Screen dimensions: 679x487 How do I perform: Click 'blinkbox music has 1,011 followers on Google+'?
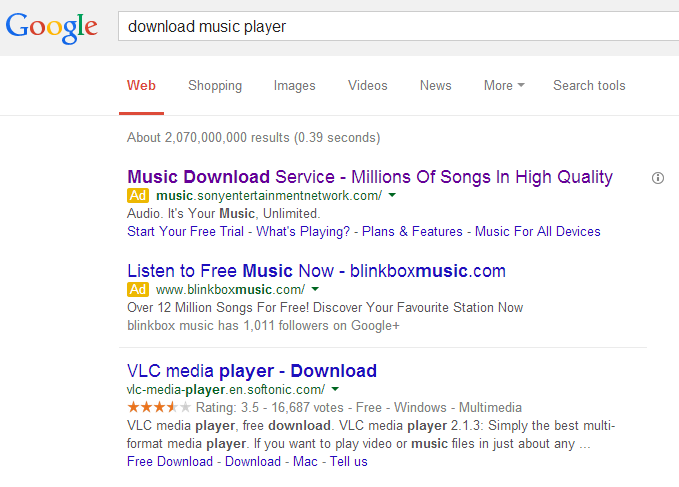(263, 326)
